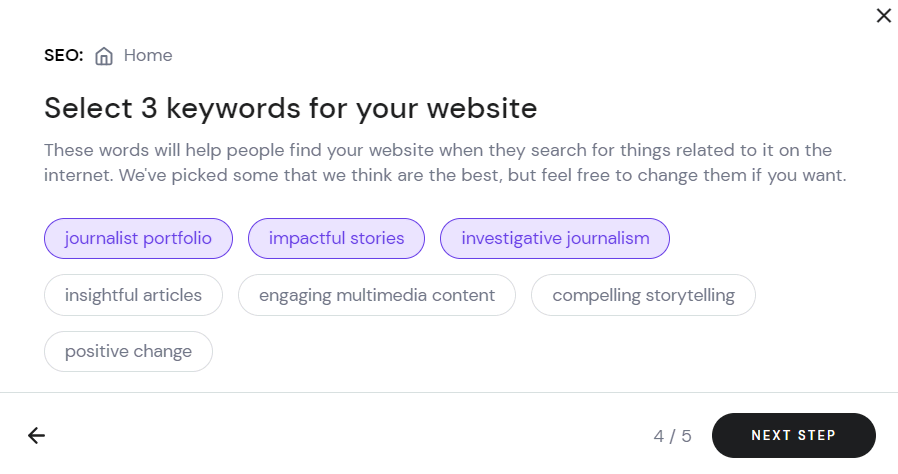Viewport: 898px width, 474px height.
Task: Deselect the 'impactful stories' keyword chip
Action: pos(336,238)
